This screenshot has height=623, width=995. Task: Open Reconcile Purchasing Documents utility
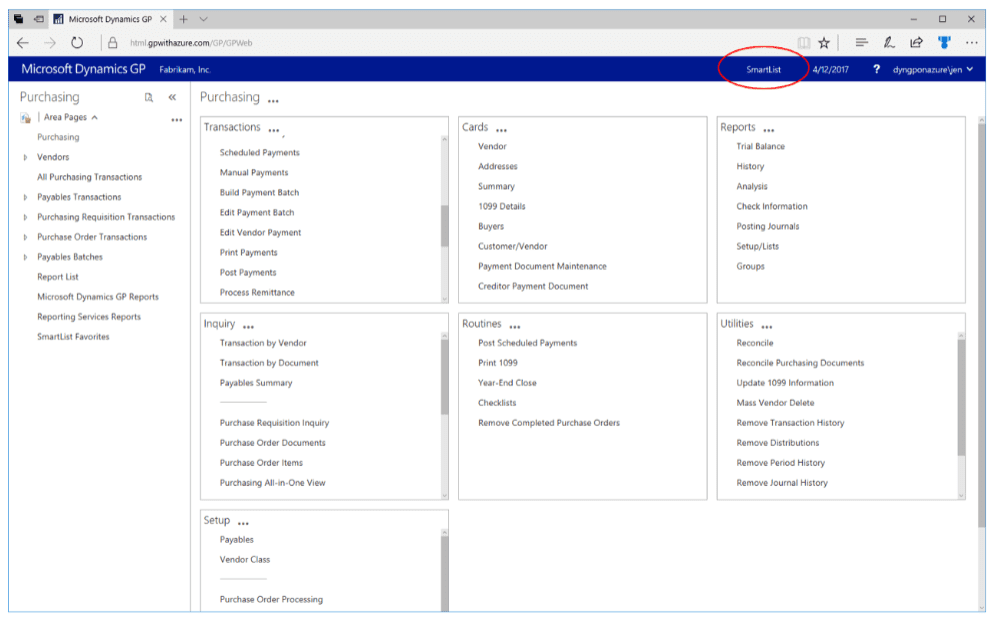(x=800, y=363)
